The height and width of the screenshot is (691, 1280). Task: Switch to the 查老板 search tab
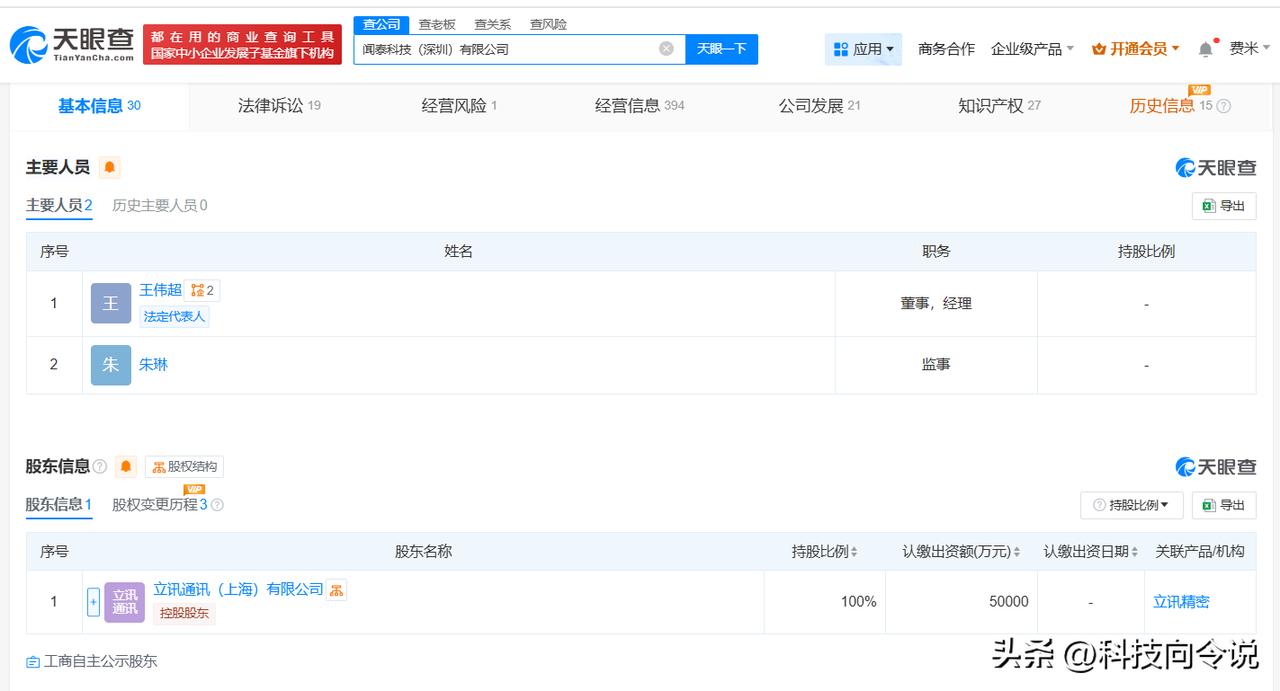(437, 24)
